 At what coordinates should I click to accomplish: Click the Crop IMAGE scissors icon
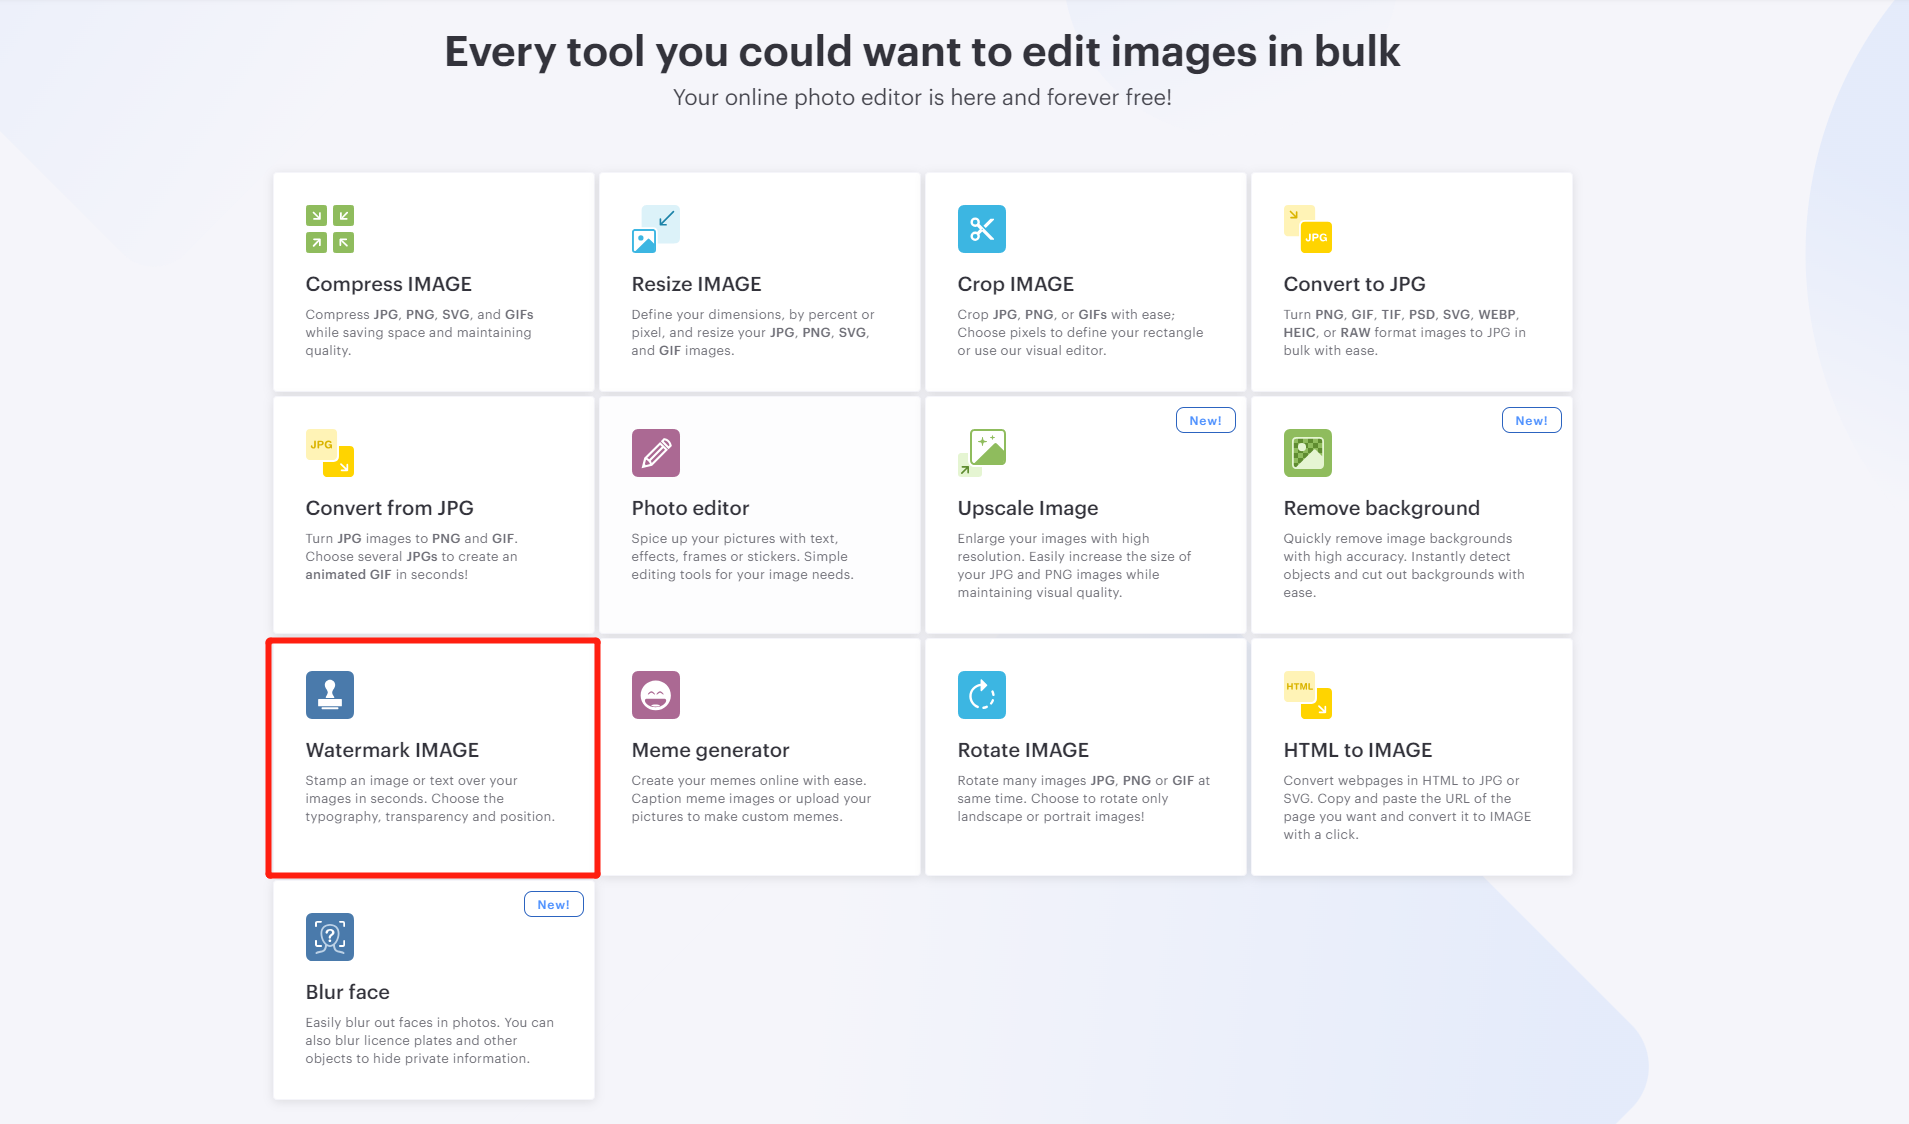(982, 229)
